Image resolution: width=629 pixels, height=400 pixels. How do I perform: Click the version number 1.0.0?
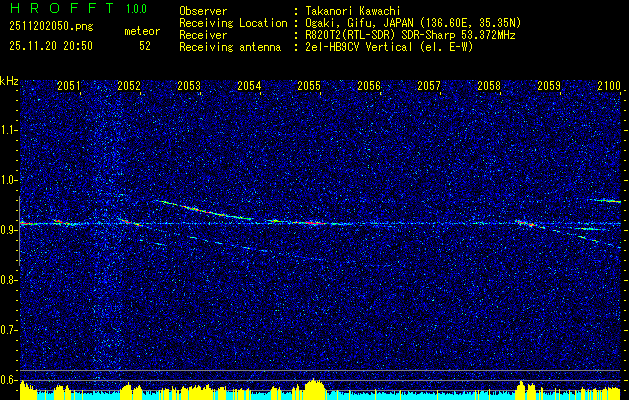(136, 8)
